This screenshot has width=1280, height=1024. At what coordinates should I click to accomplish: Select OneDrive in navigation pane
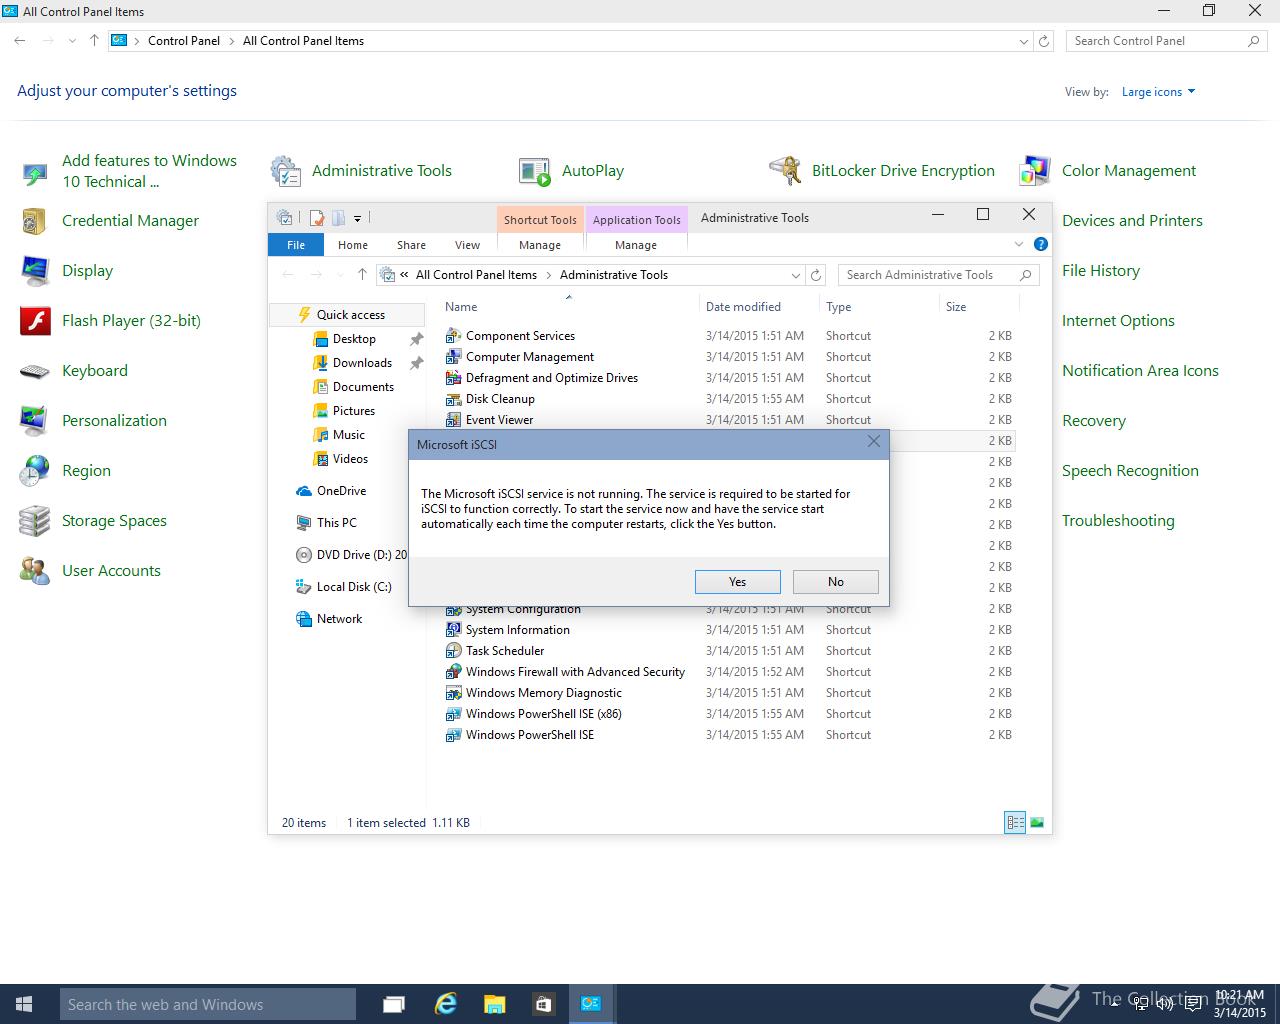coord(341,491)
